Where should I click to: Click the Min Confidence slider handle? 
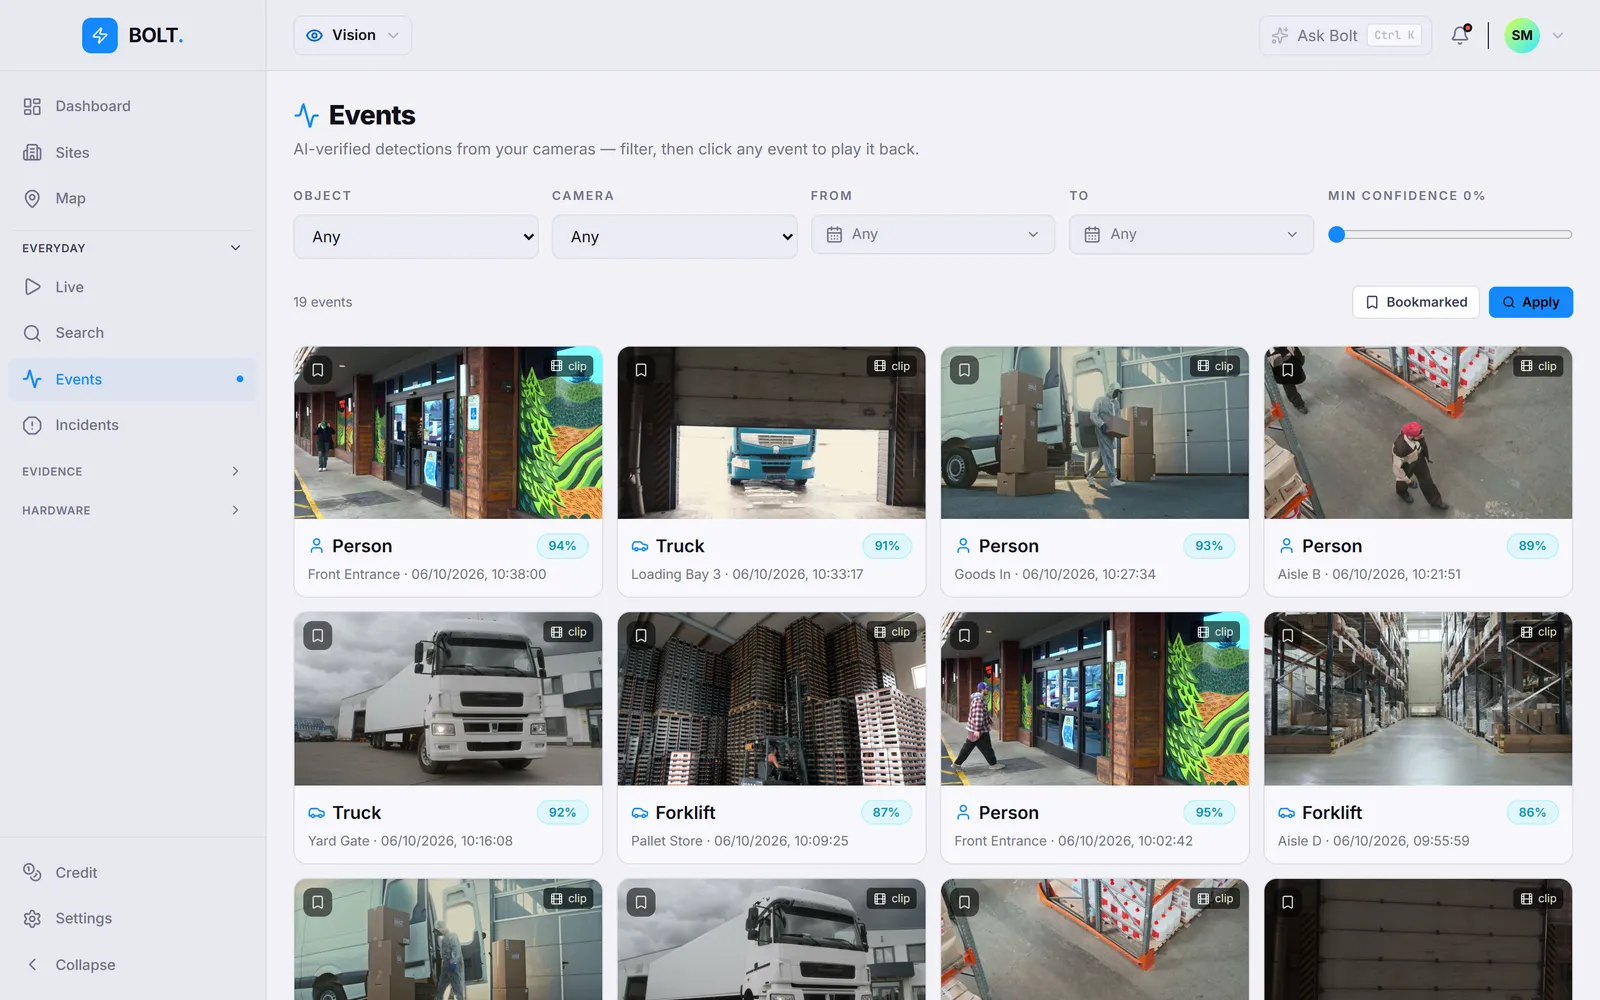(x=1337, y=234)
